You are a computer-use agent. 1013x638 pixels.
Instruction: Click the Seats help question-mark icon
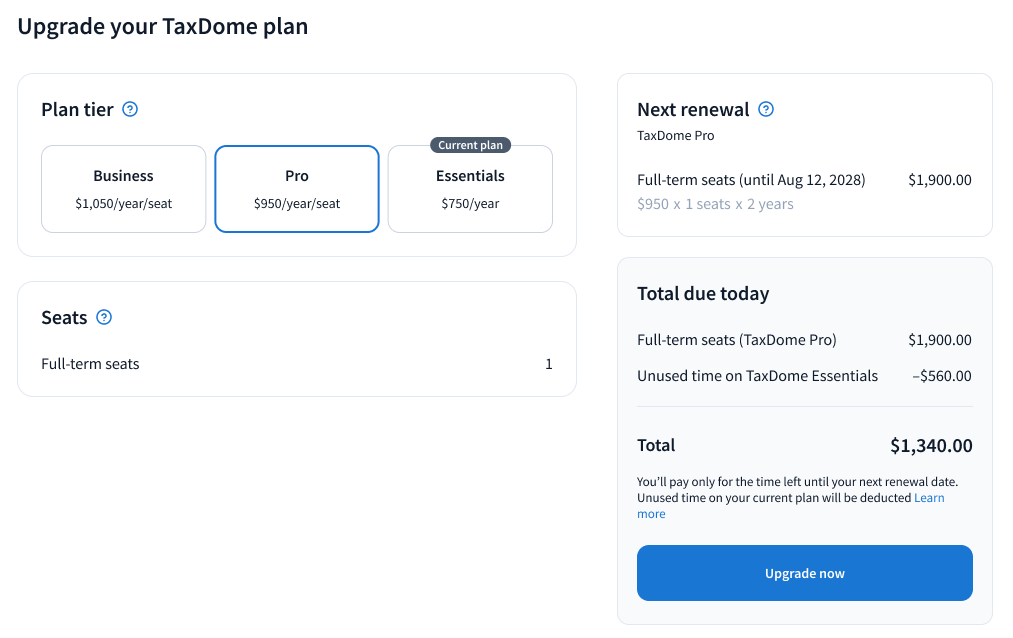(104, 318)
